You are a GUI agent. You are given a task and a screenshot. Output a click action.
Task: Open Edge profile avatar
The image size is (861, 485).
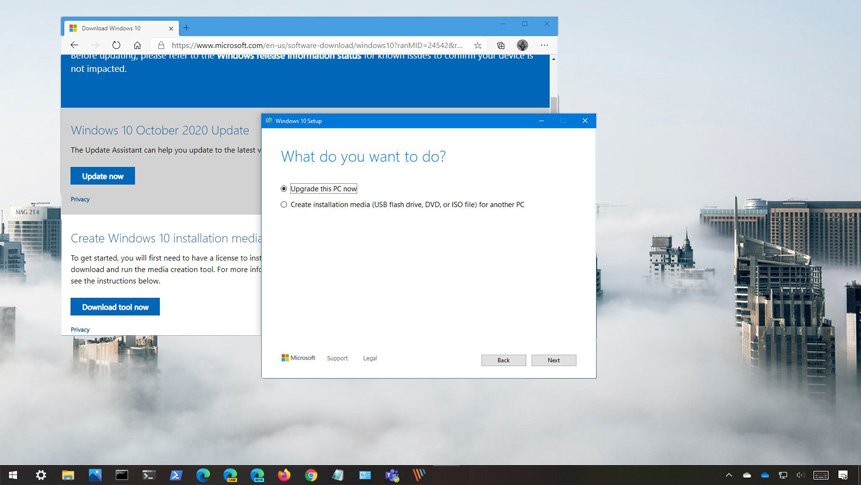click(x=522, y=45)
